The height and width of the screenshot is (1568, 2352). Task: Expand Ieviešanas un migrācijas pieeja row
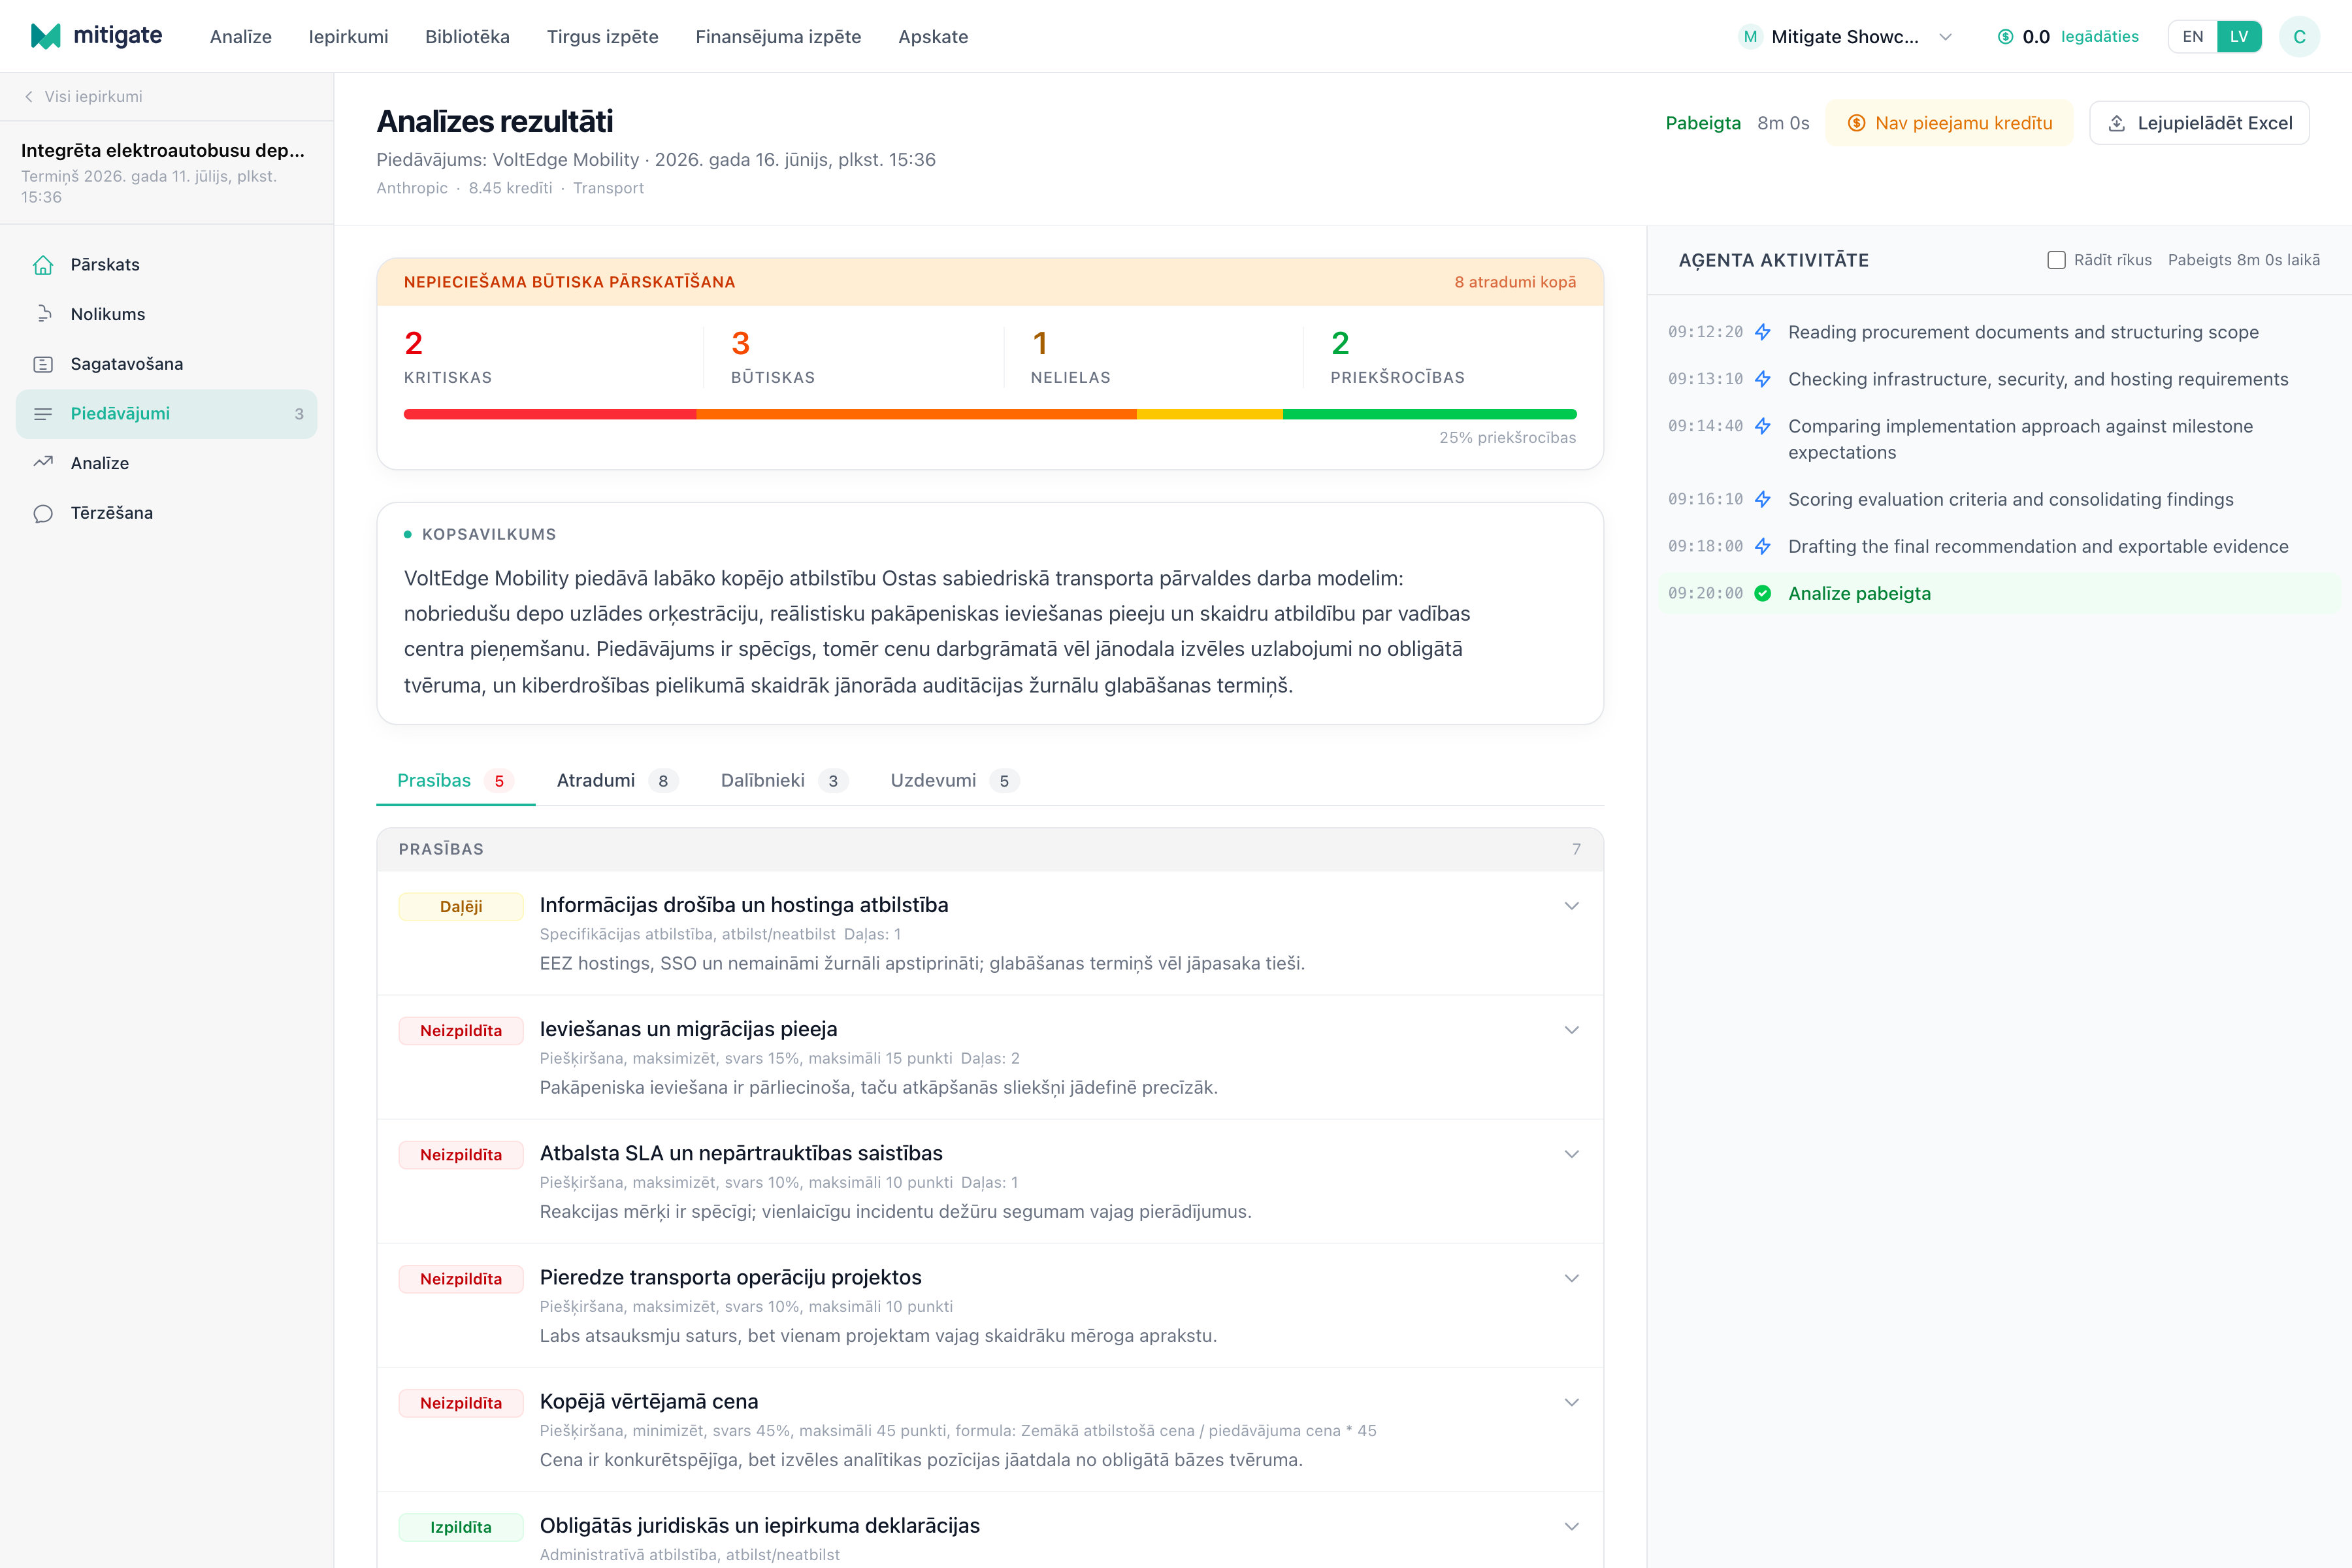pyautogui.click(x=1571, y=1030)
